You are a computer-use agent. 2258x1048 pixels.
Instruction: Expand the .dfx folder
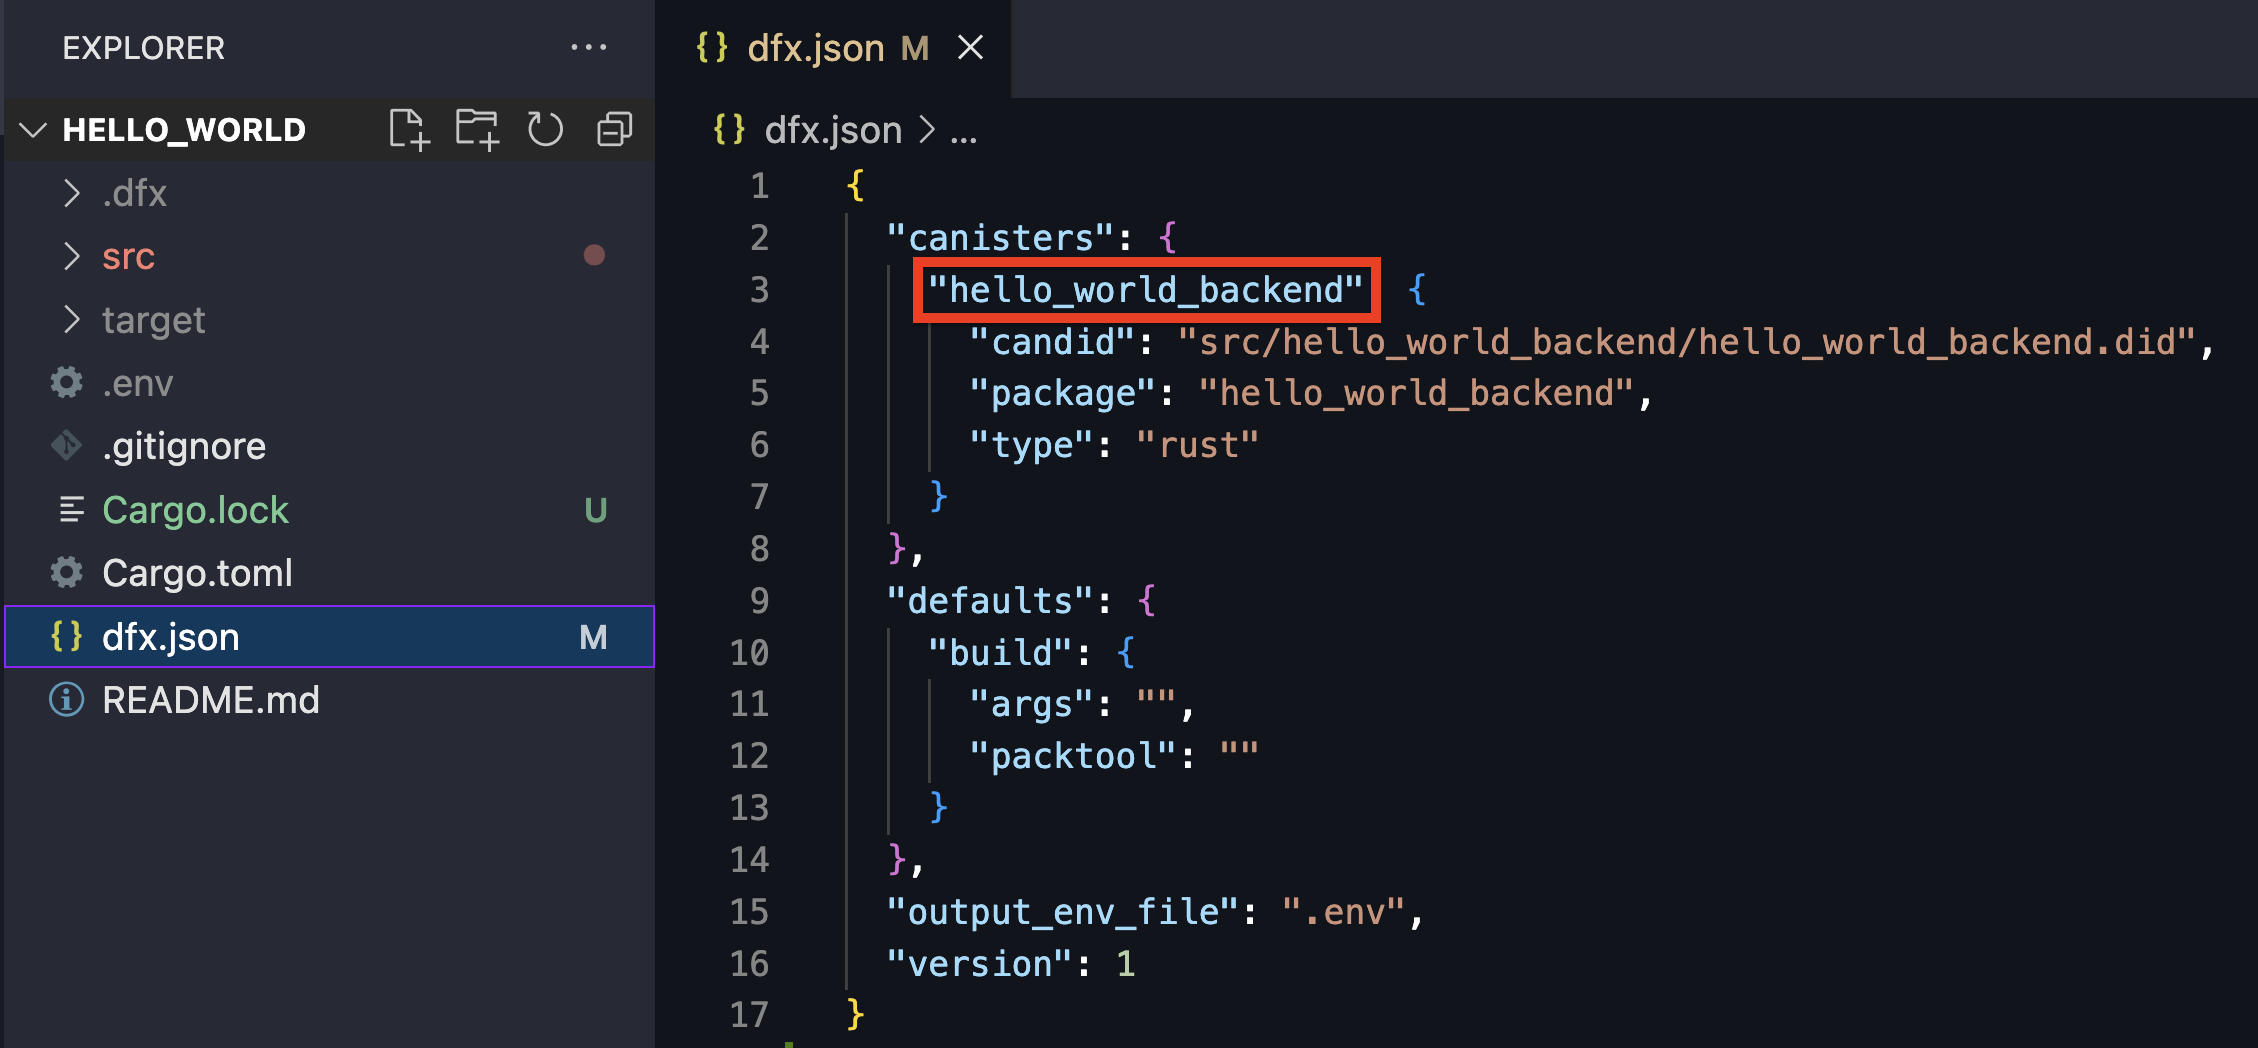71,193
